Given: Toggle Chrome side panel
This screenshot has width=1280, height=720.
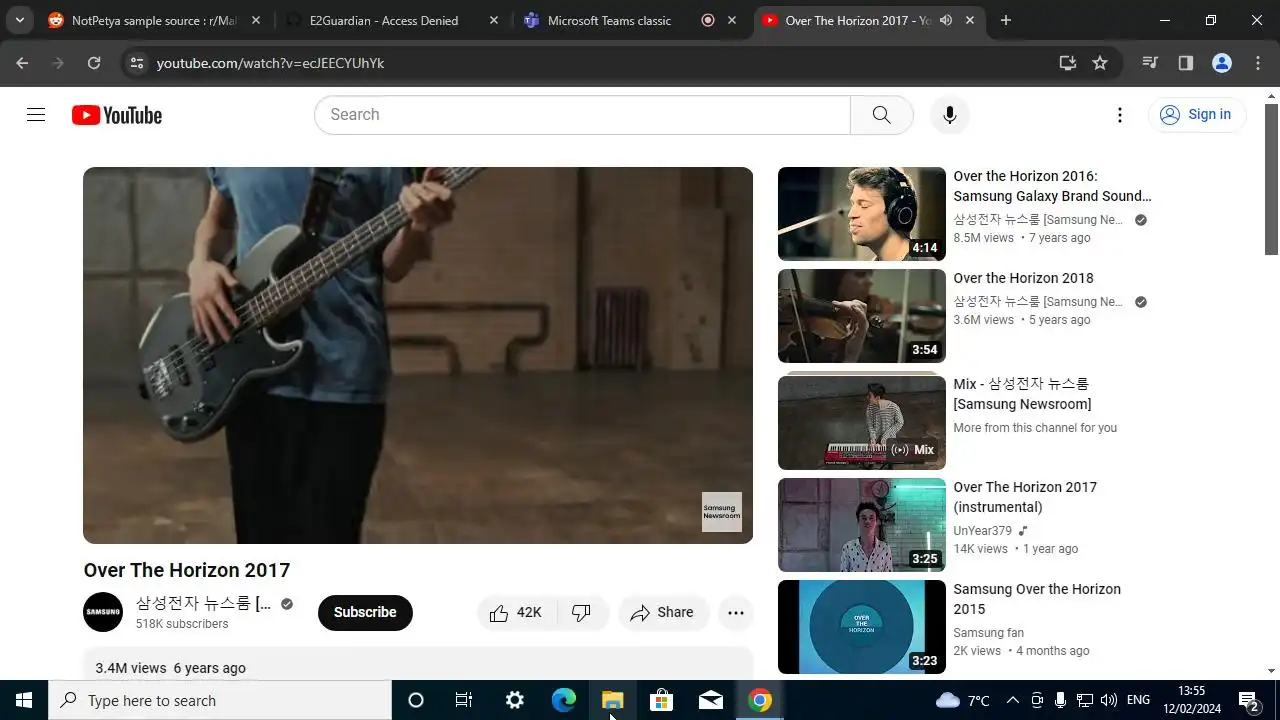Looking at the screenshot, I should 1186,63.
